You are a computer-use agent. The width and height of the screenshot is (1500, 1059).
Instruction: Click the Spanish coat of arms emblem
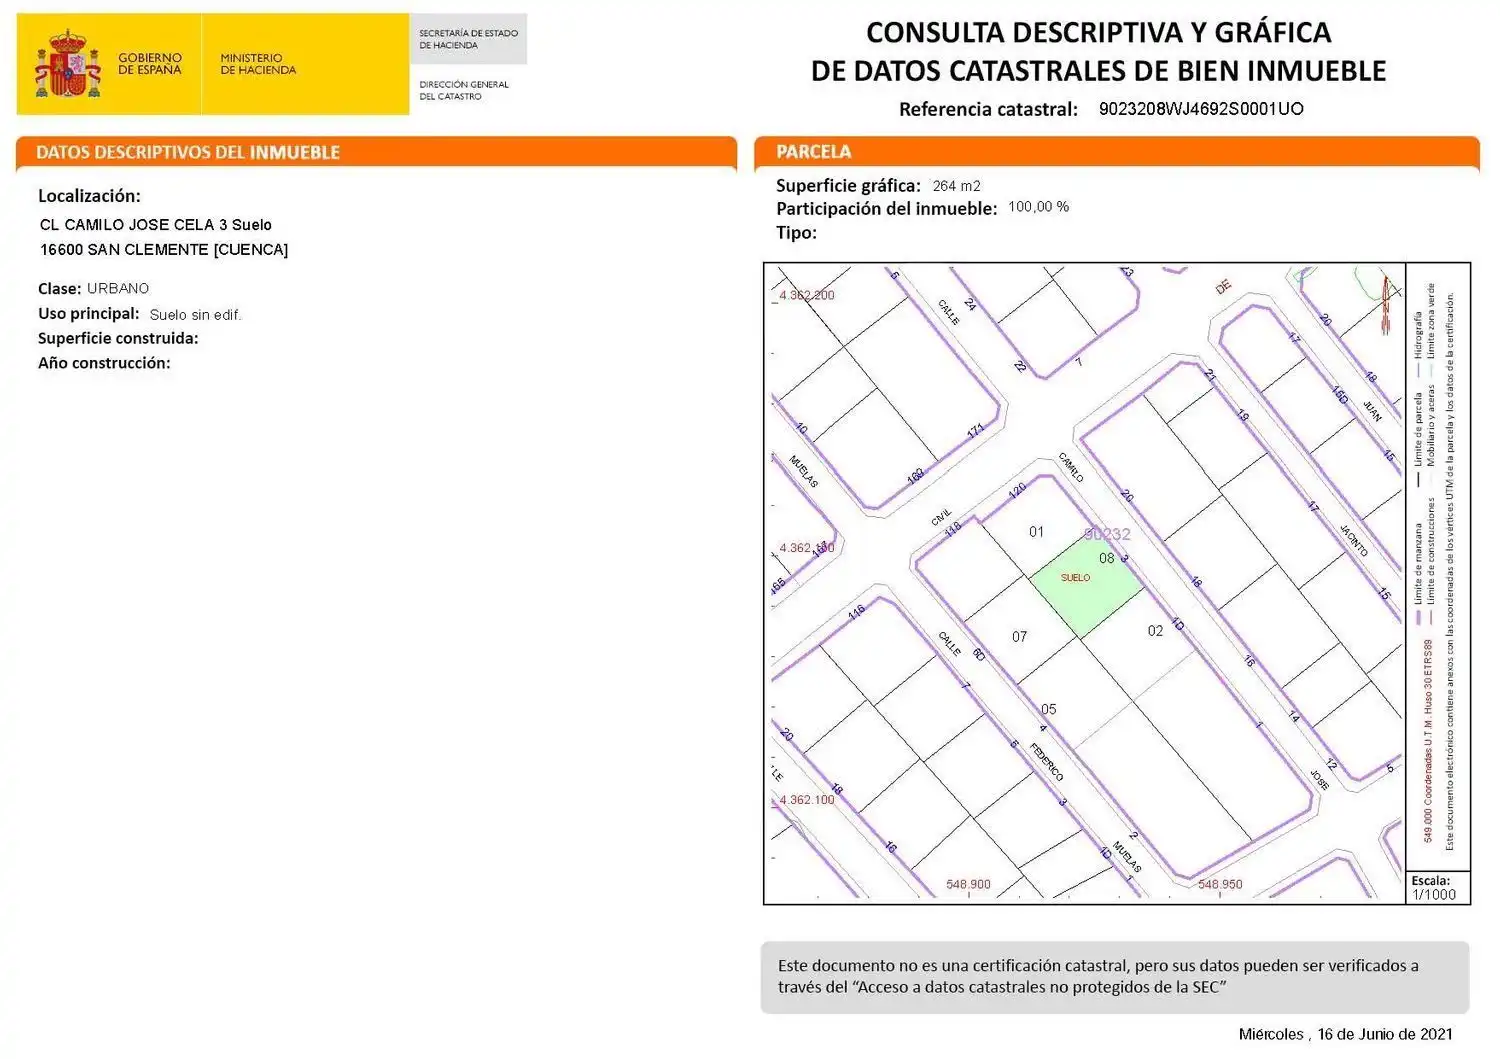coord(68,63)
